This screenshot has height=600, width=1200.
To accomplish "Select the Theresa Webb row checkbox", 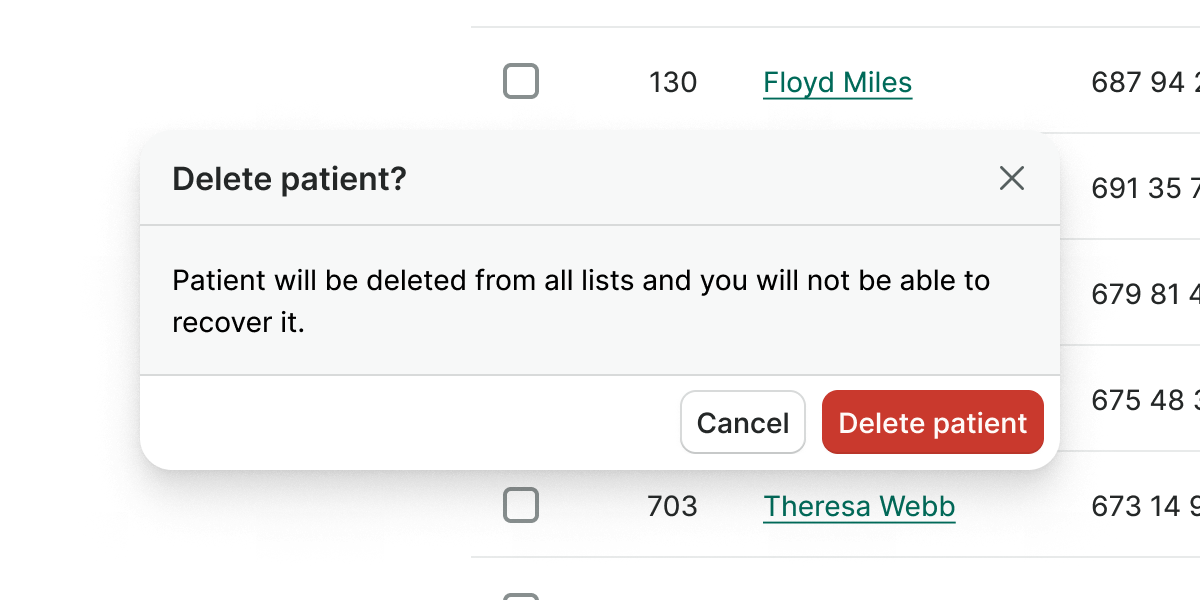I will pos(520,506).
